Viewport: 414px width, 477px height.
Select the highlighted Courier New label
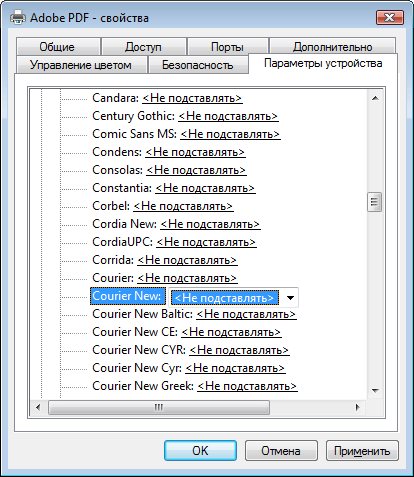click(x=128, y=296)
